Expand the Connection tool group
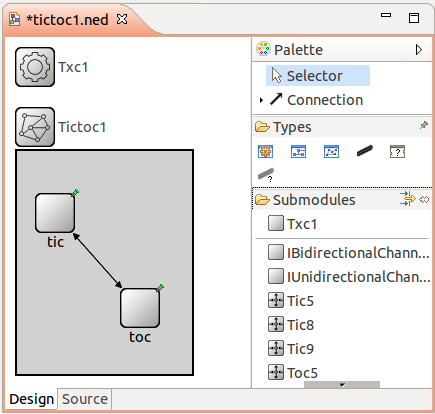The height and width of the screenshot is (414, 435). click(x=261, y=100)
